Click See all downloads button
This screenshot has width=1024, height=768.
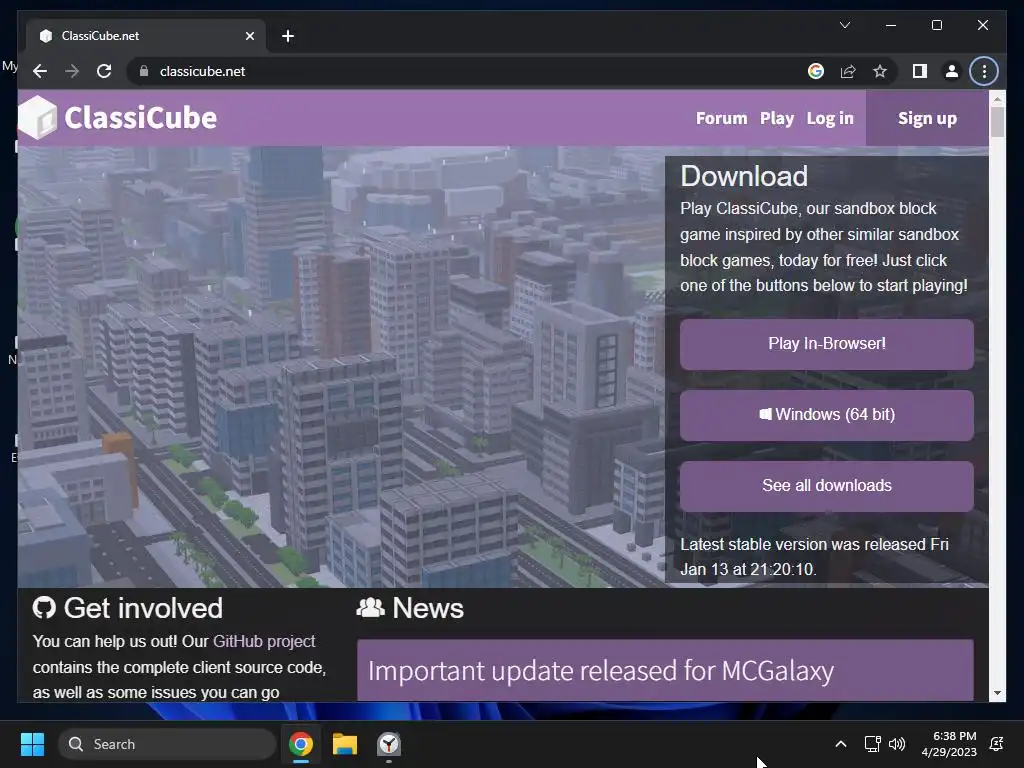point(826,486)
